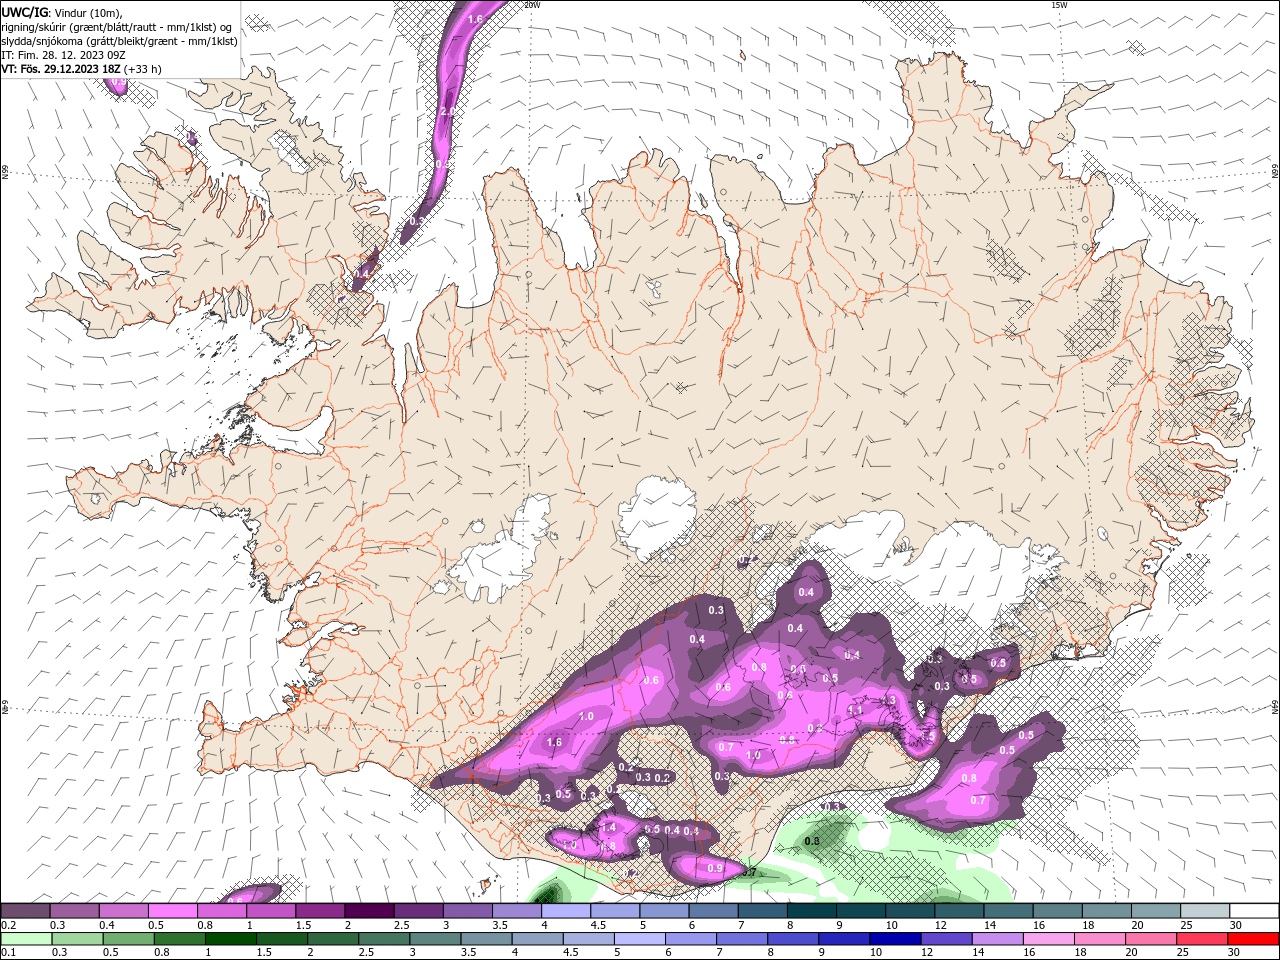Viewport: 1280px width, 960px height.
Task: Click the "1.6" value in the northern purple band
Action: [475, 19]
